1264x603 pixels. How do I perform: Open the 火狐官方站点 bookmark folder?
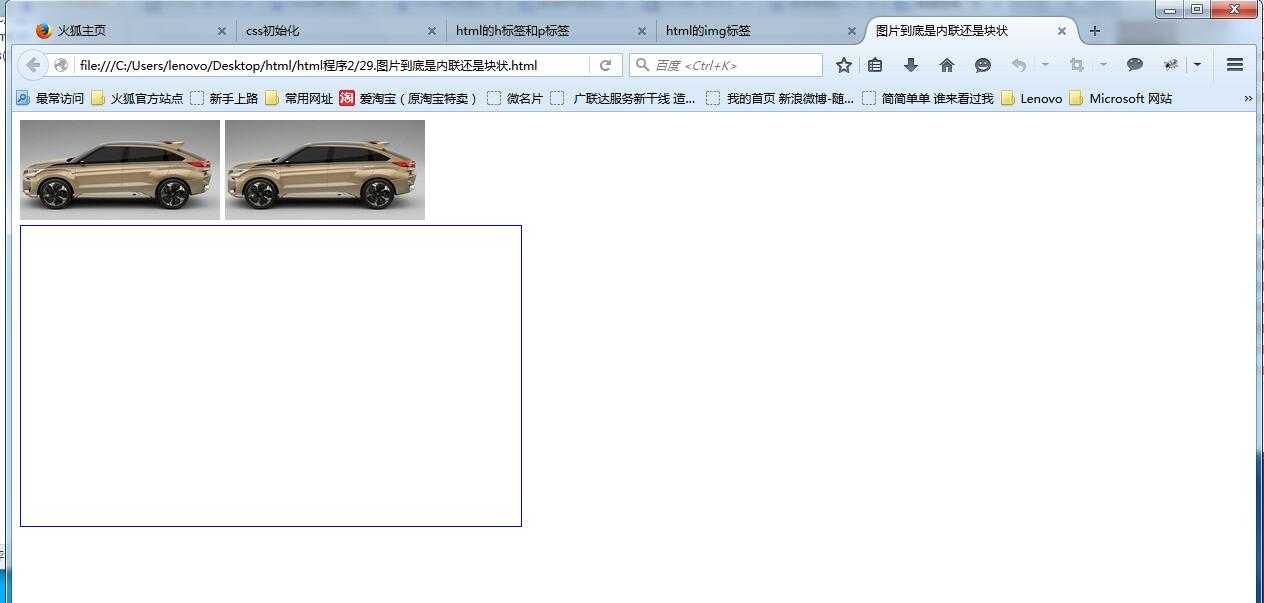click(138, 98)
